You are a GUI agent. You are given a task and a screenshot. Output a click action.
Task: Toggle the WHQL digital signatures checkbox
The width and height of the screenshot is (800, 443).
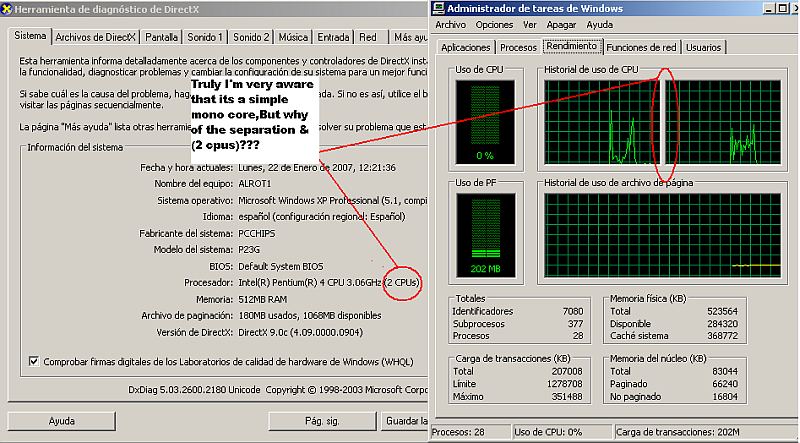(x=34, y=362)
